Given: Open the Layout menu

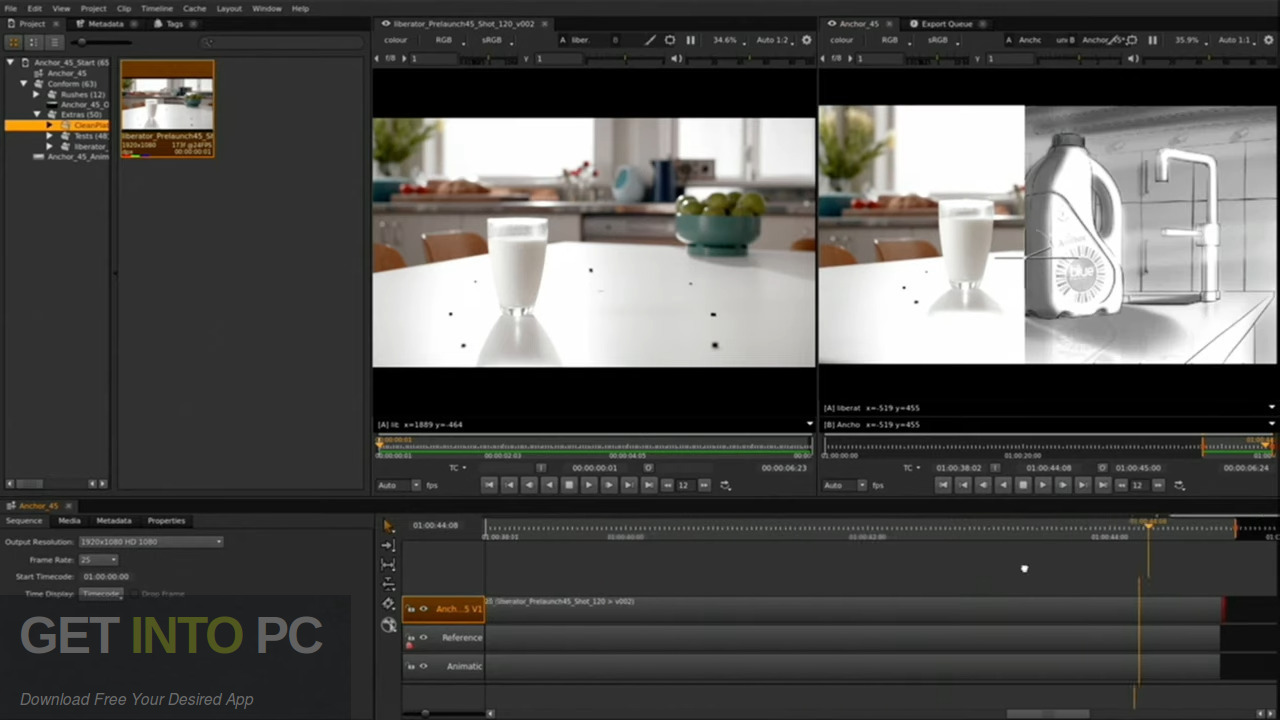Looking at the screenshot, I should coord(229,8).
